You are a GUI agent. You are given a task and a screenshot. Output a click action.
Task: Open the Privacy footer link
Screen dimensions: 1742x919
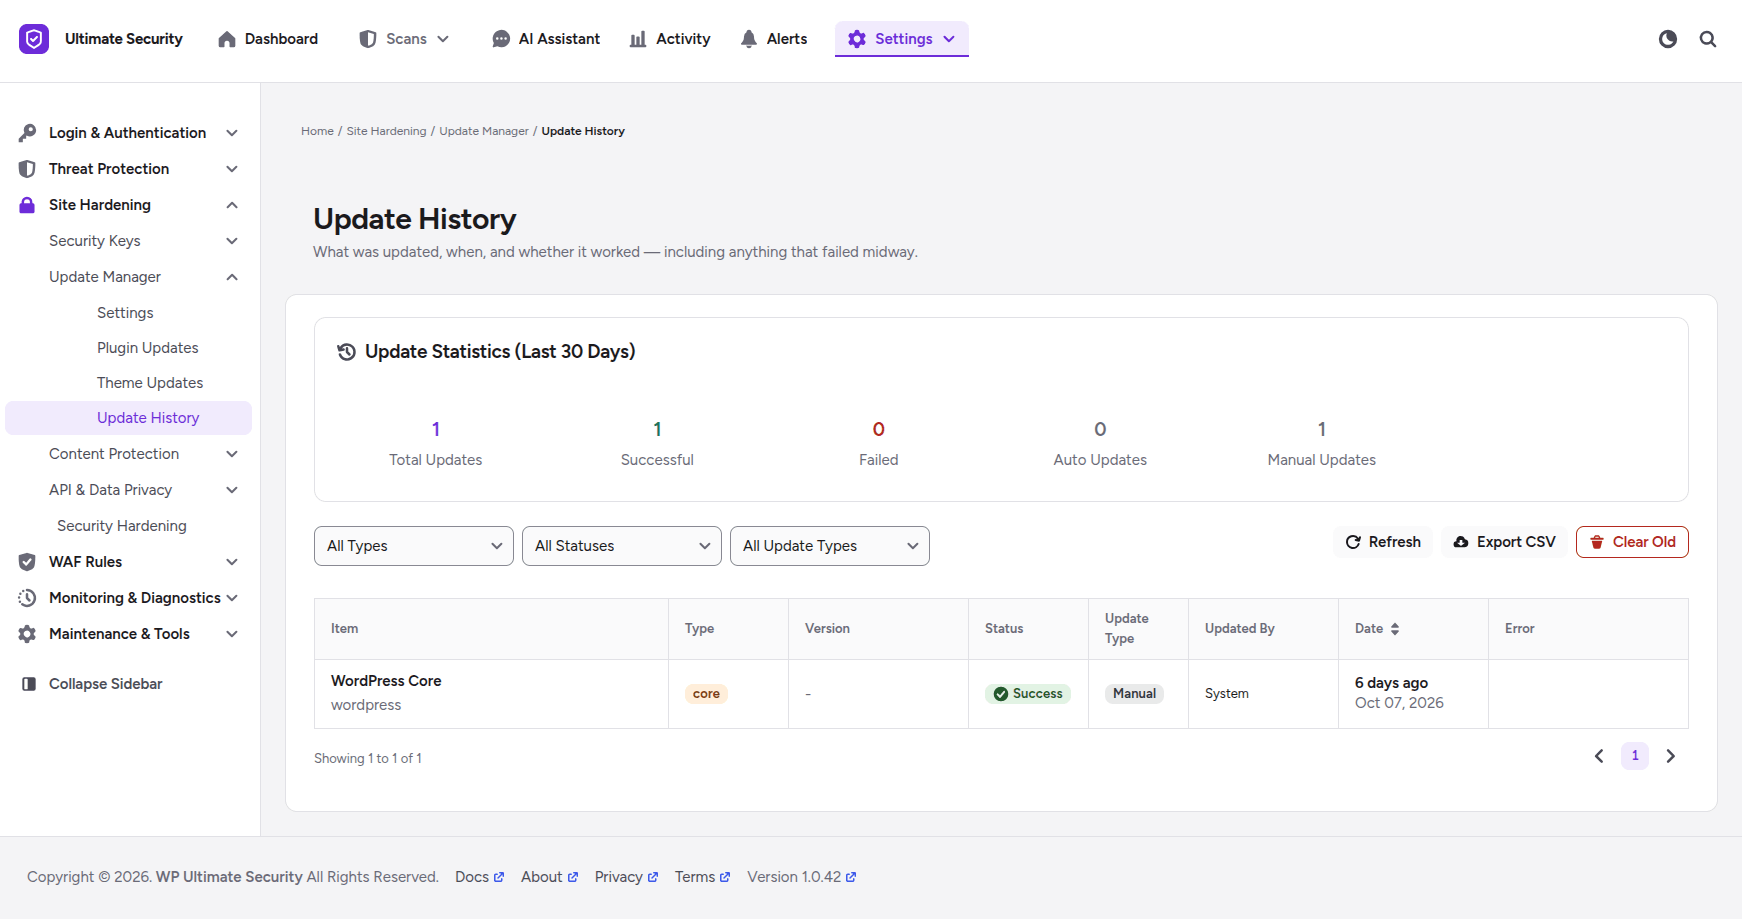(626, 877)
